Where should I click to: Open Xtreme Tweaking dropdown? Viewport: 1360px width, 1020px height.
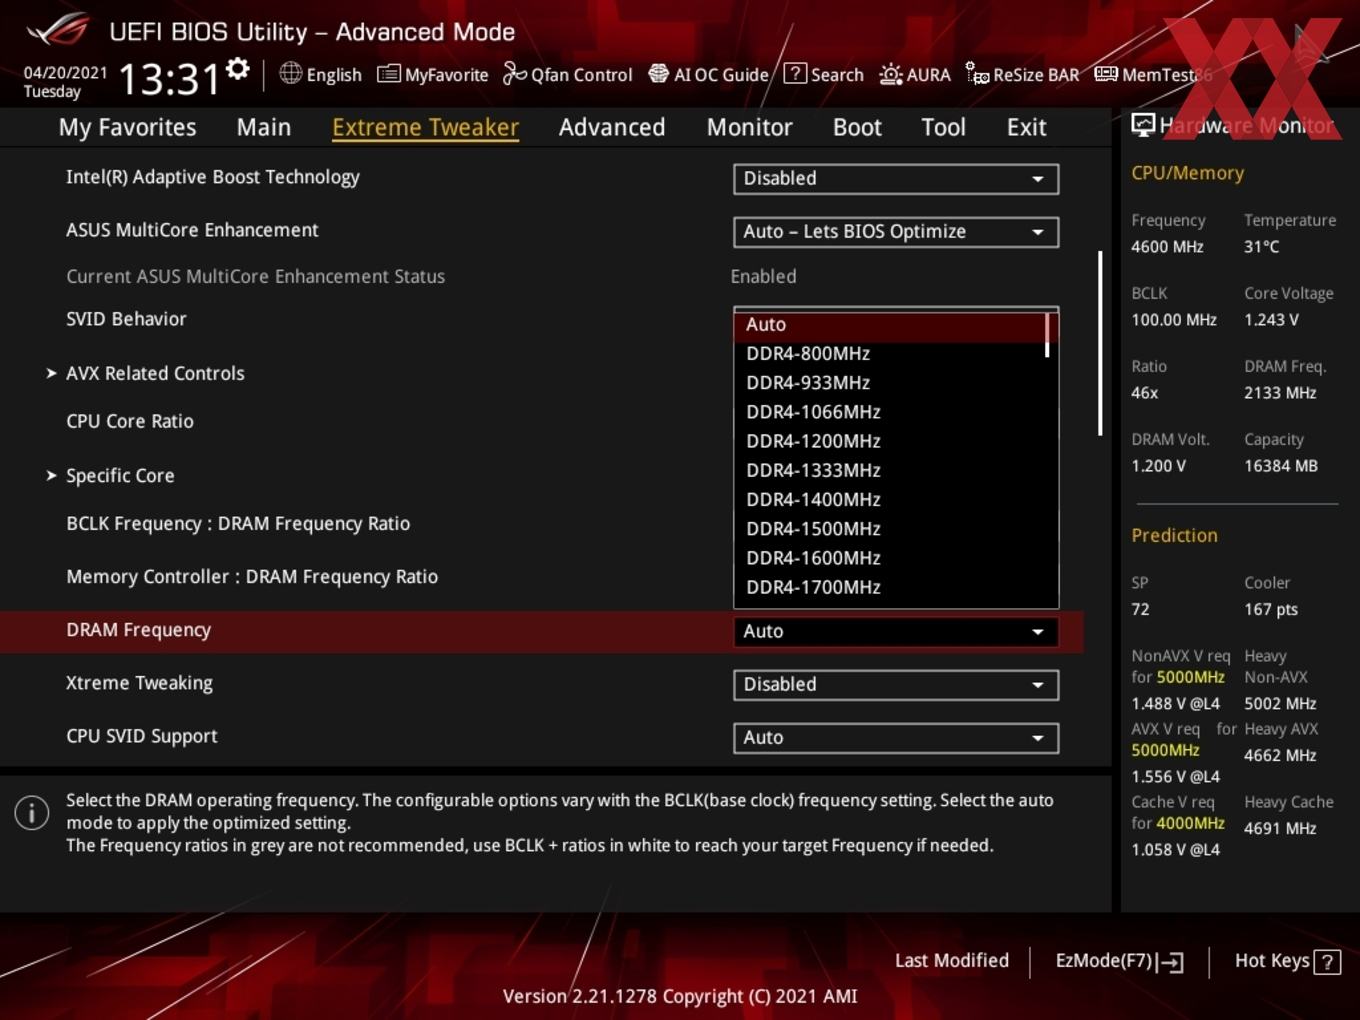click(x=896, y=685)
